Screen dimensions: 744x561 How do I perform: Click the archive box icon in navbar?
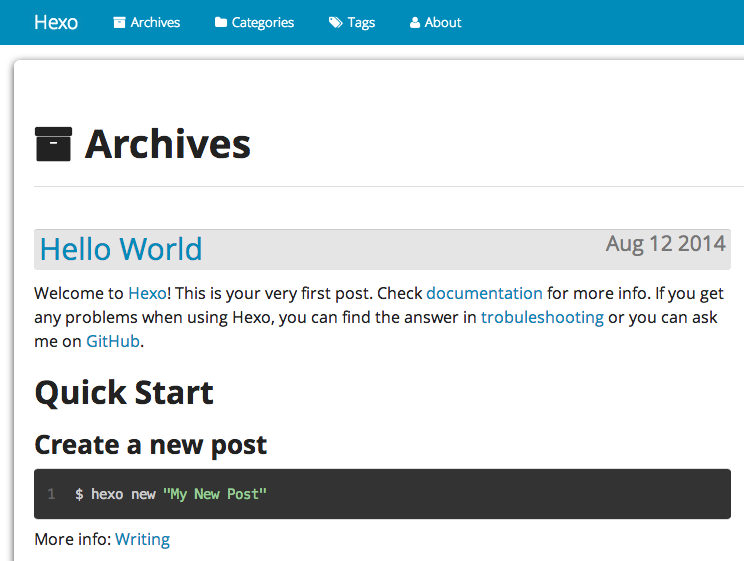coord(119,22)
